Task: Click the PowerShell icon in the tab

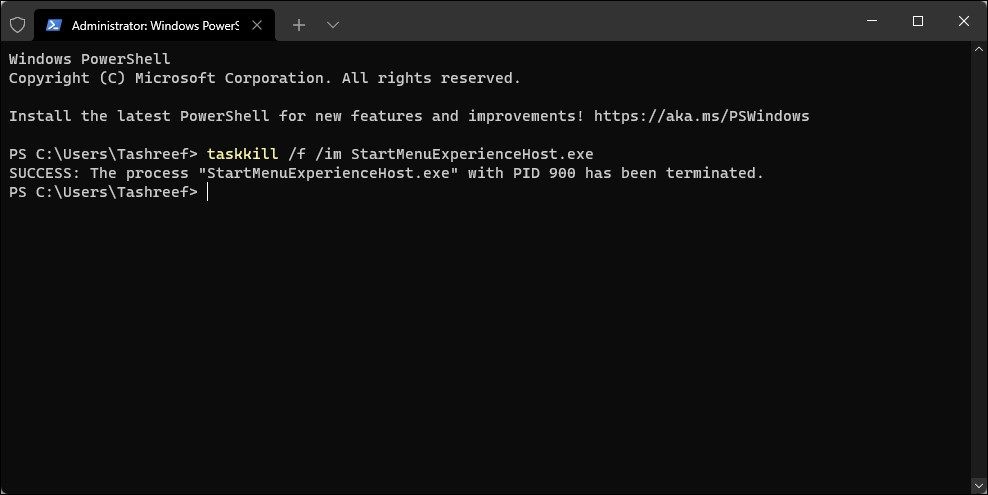Action: 53,24
